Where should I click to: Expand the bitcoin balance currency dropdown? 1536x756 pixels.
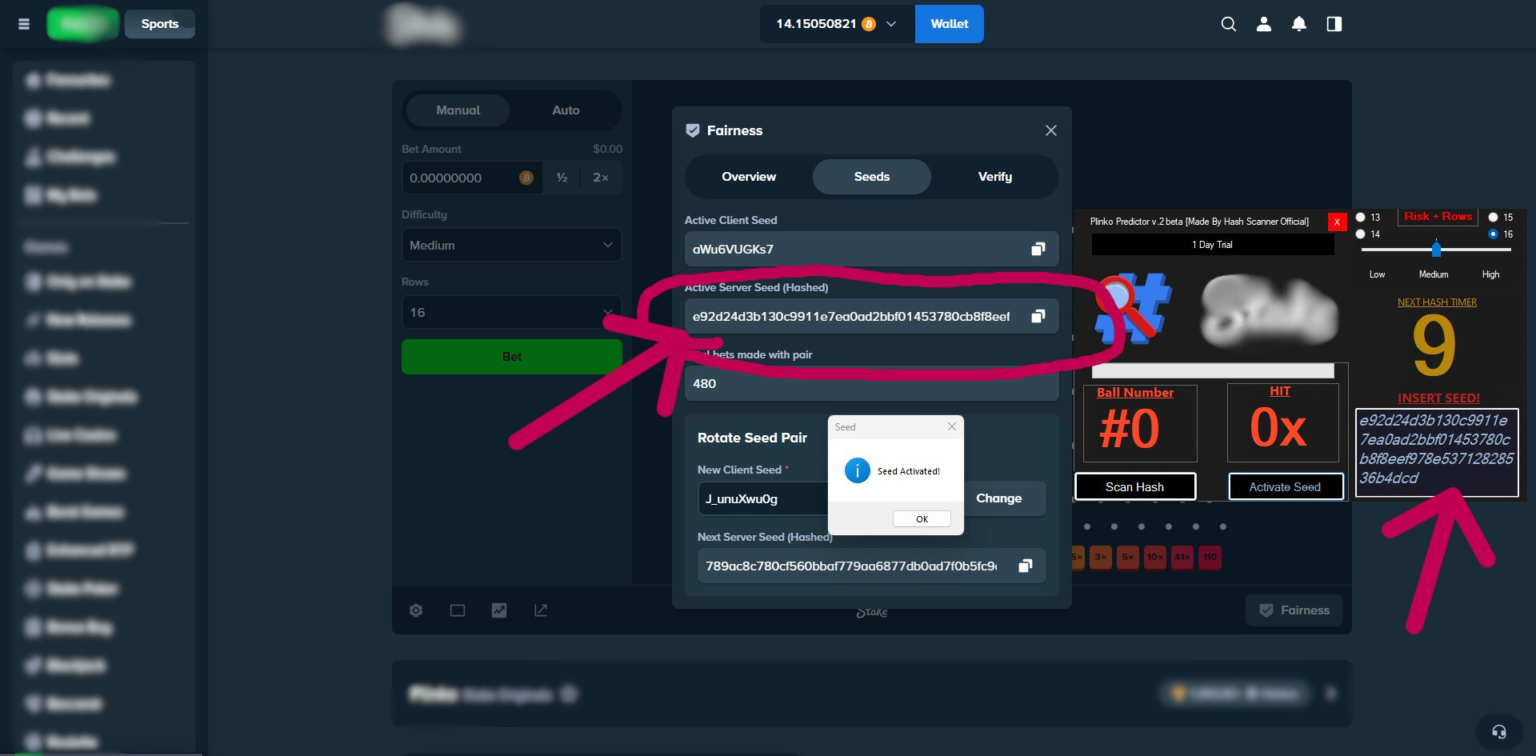(x=890, y=24)
